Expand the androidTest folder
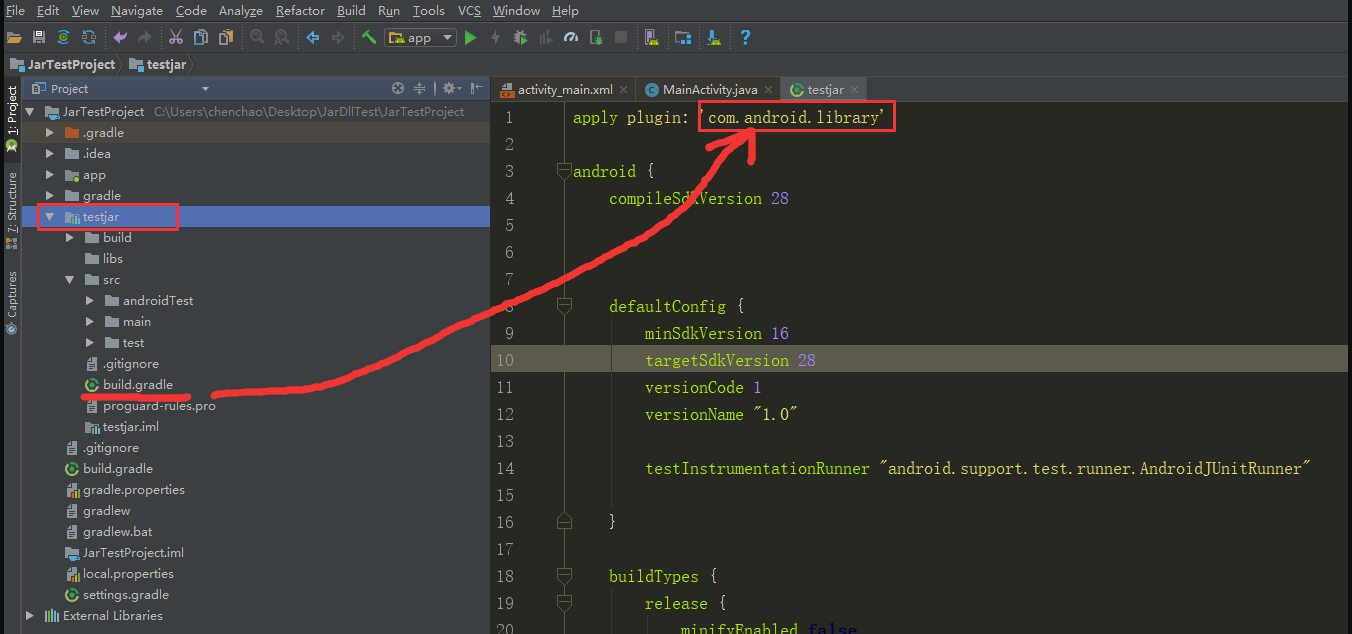This screenshot has width=1352, height=634. [x=89, y=301]
